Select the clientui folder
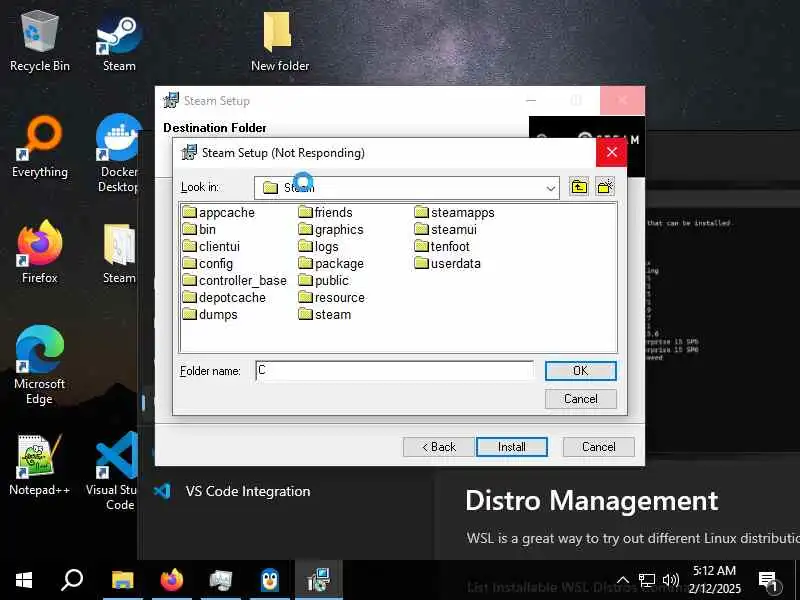This screenshot has height=600, width=800. pyautogui.click(x=211, y=246)
